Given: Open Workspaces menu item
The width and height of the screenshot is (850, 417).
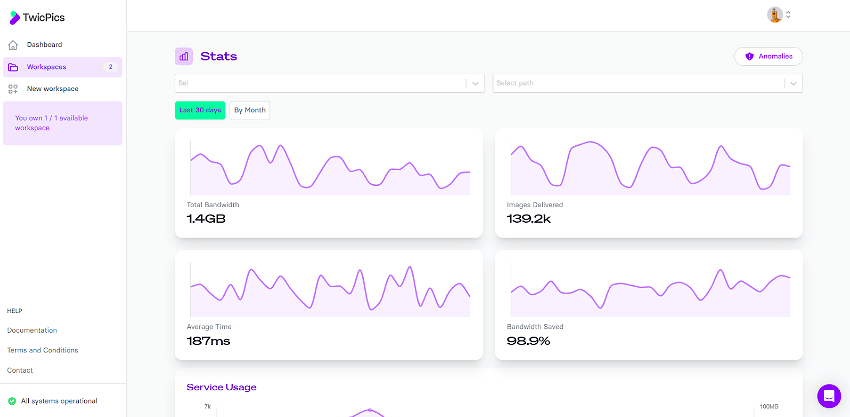Looking at the screenshot, I should (x=62, y=67).
